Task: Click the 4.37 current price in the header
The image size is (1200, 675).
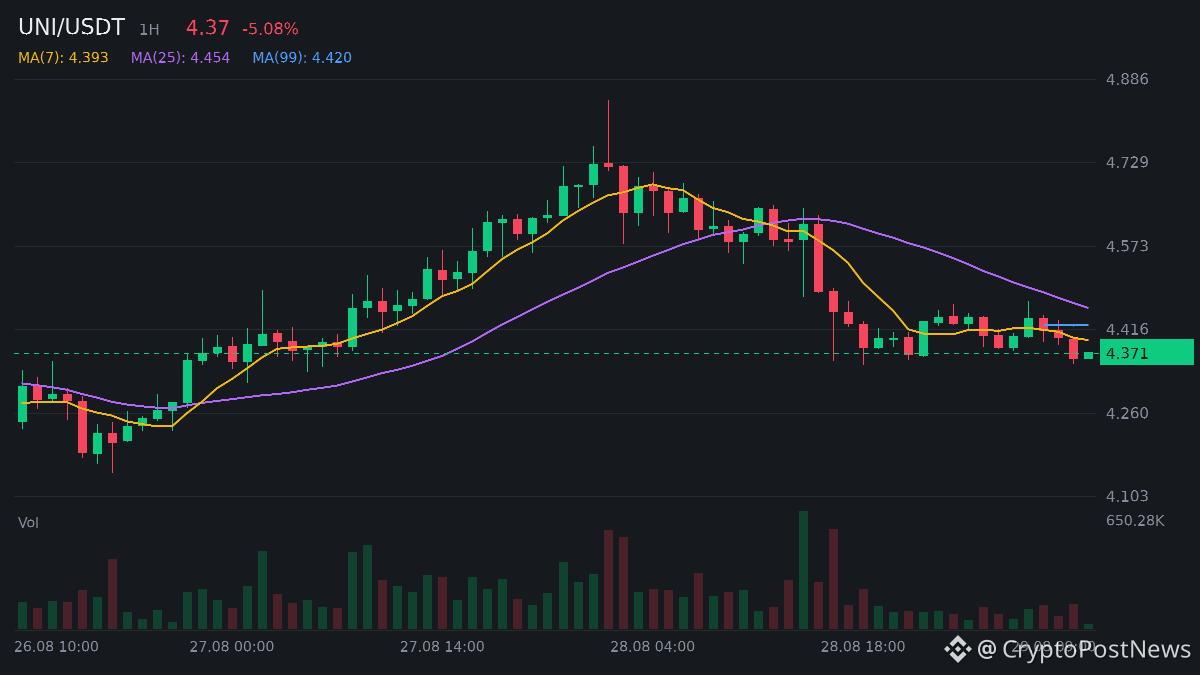Action: 207,28
